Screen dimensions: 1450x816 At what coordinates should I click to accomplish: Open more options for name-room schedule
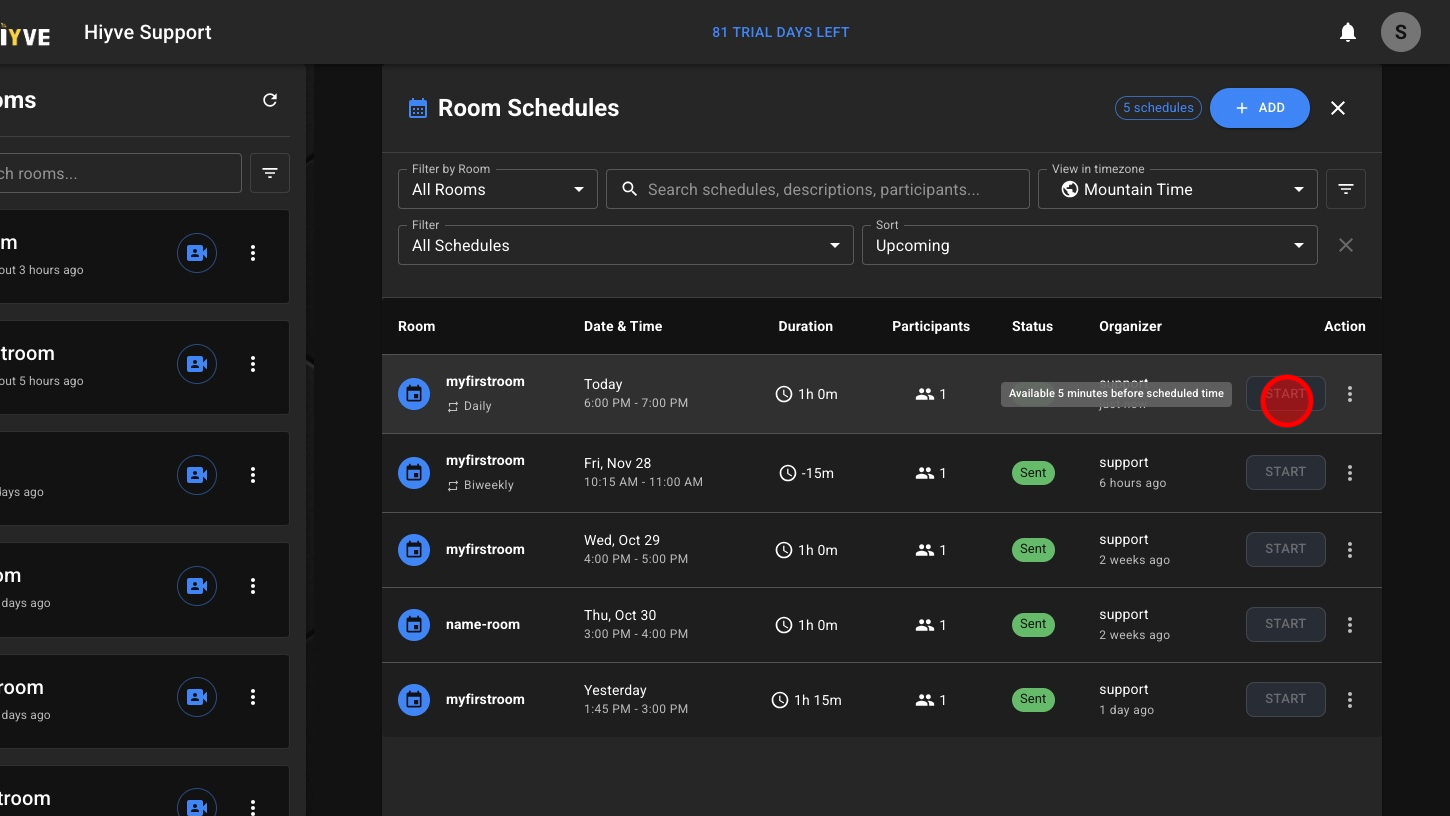1349,625
